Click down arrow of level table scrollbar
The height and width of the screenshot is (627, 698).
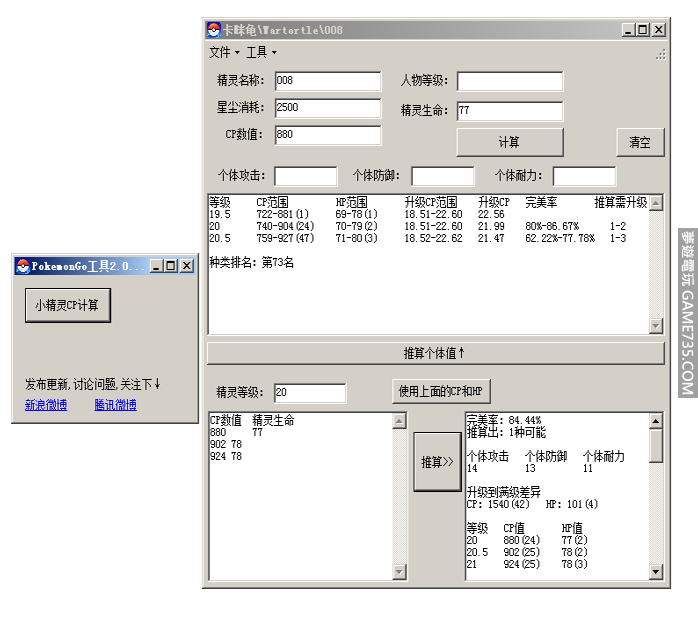pos(656,326)
